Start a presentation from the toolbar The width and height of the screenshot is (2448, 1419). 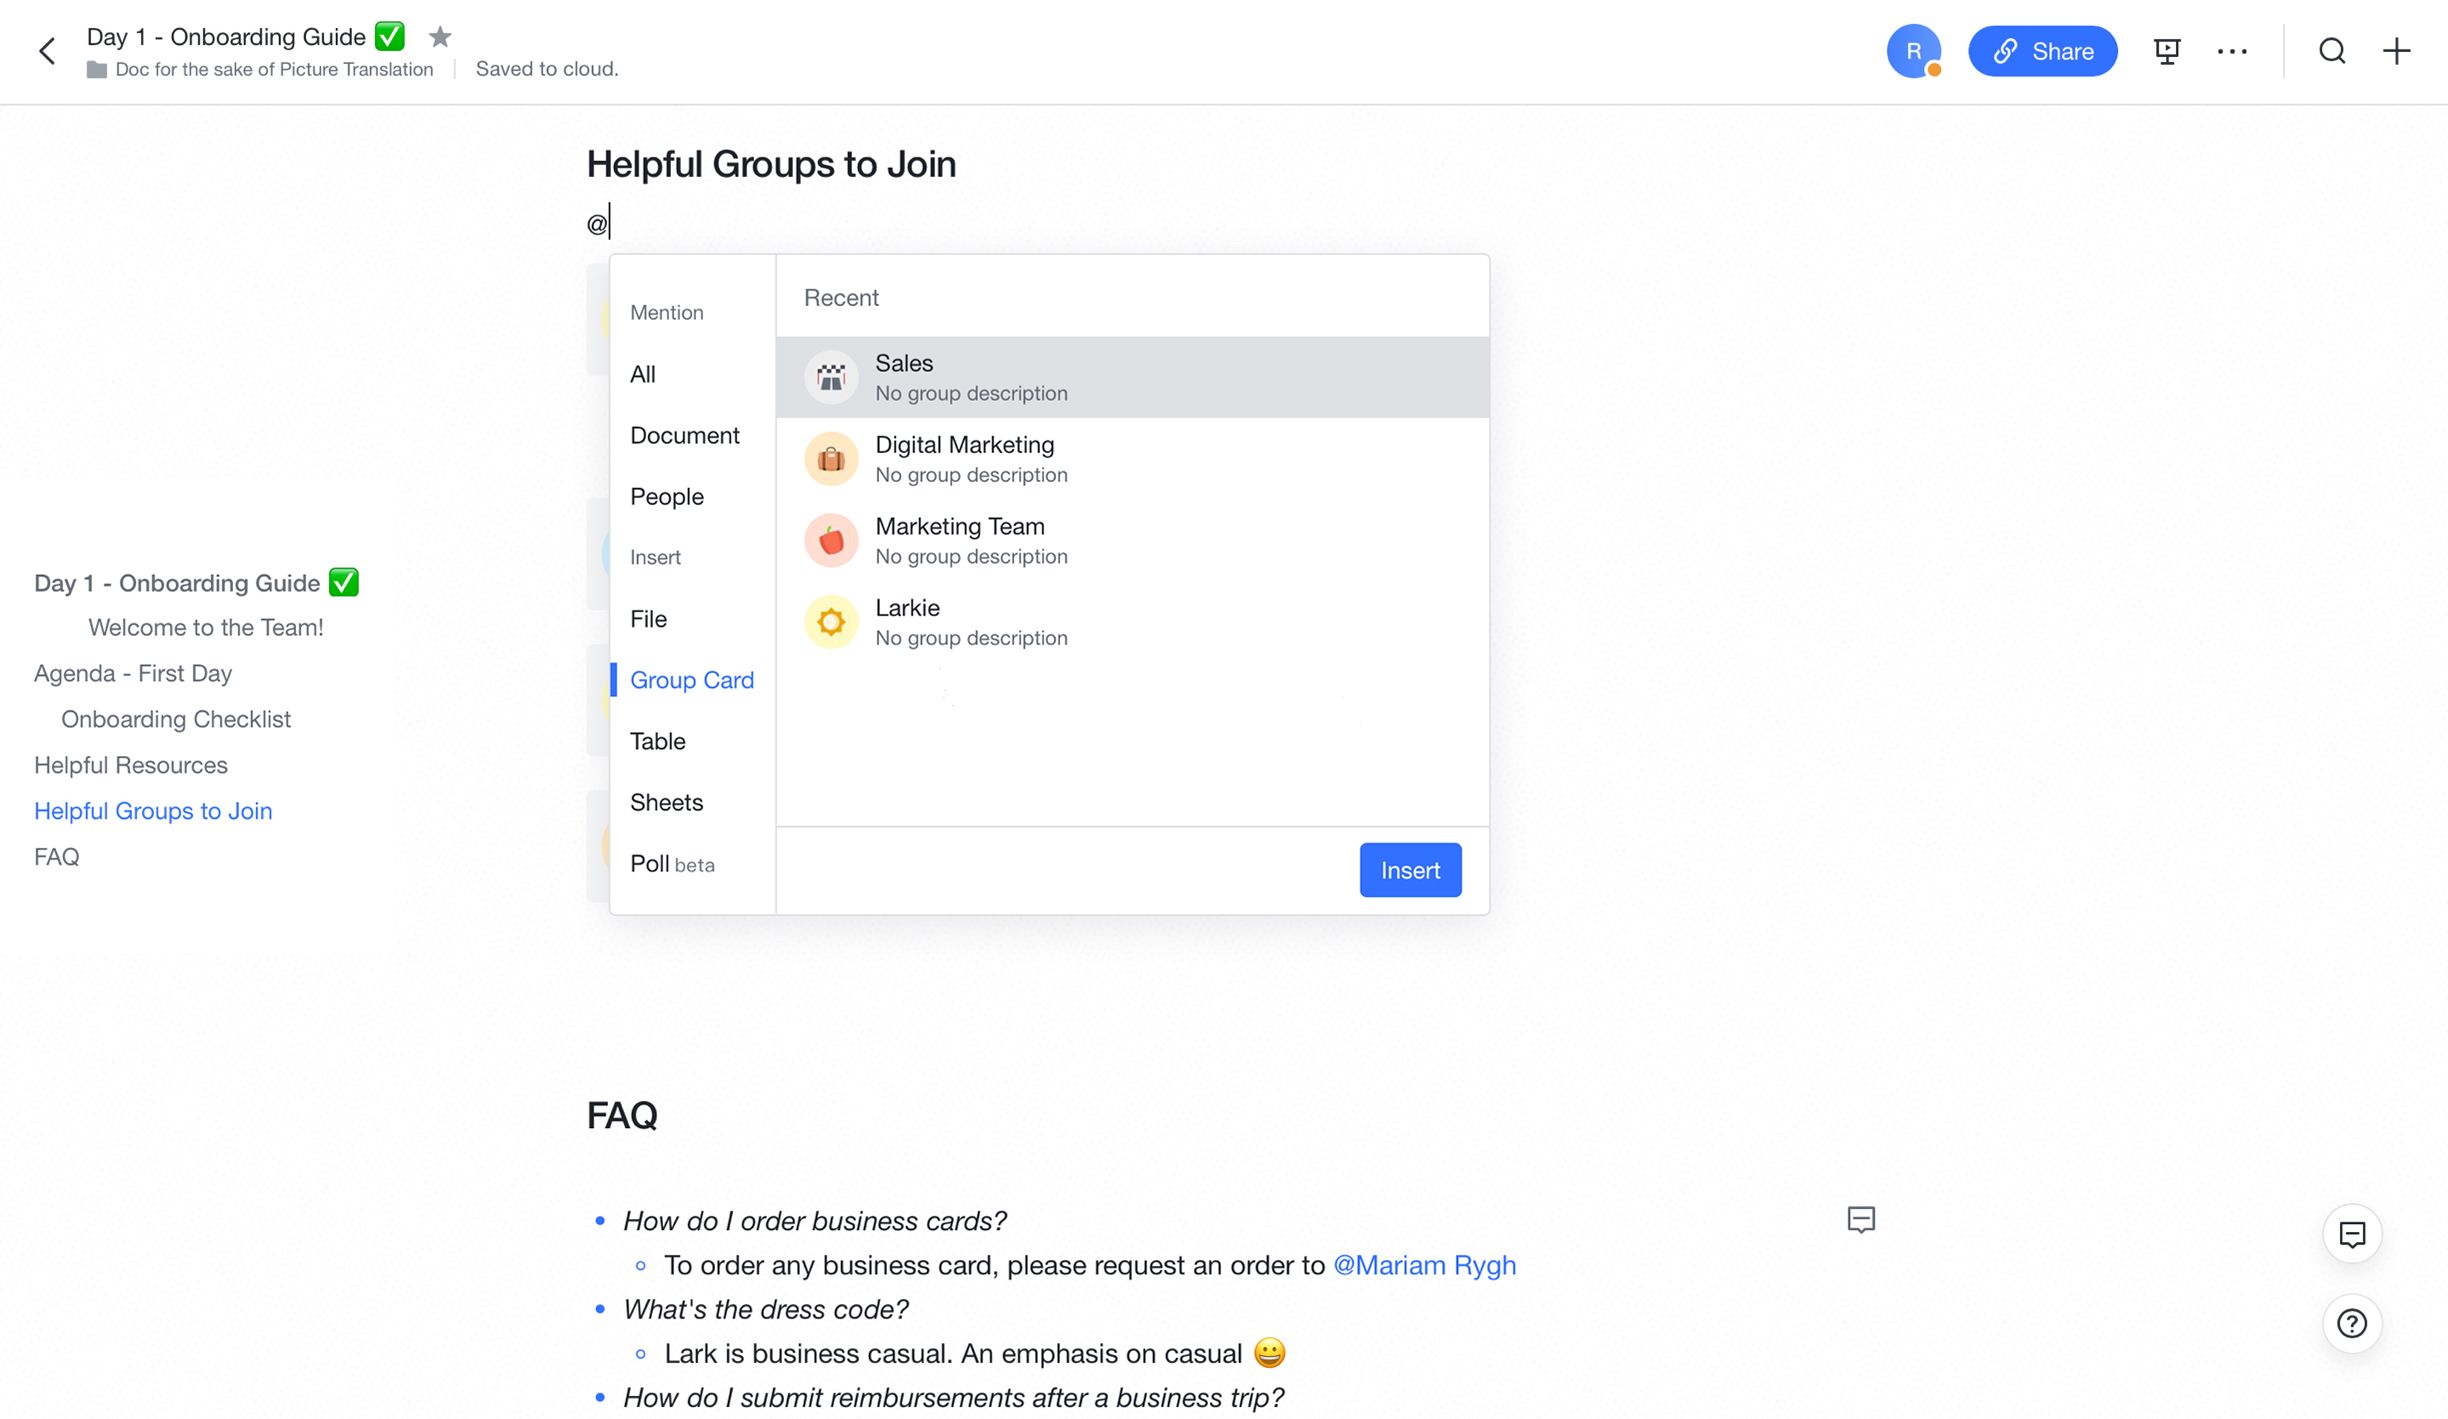(x=2166, y=51)
